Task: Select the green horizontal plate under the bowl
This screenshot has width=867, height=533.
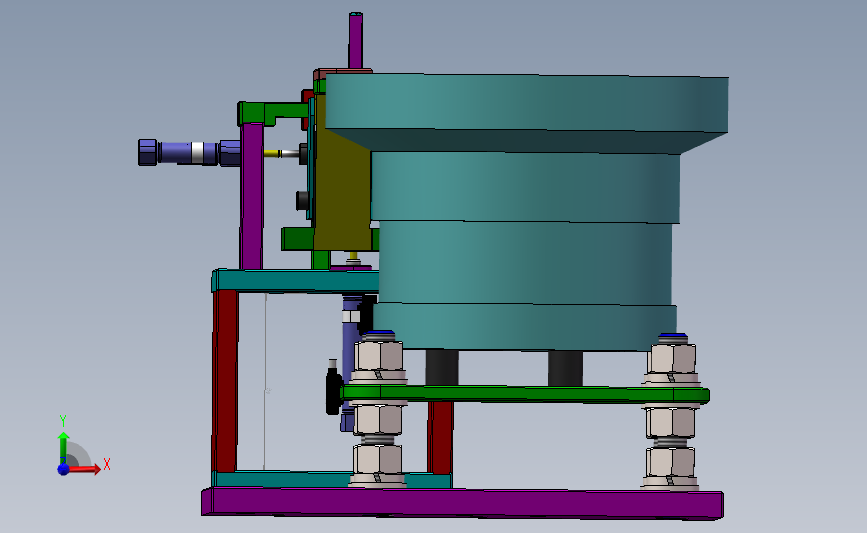Action: pos(524,394)
